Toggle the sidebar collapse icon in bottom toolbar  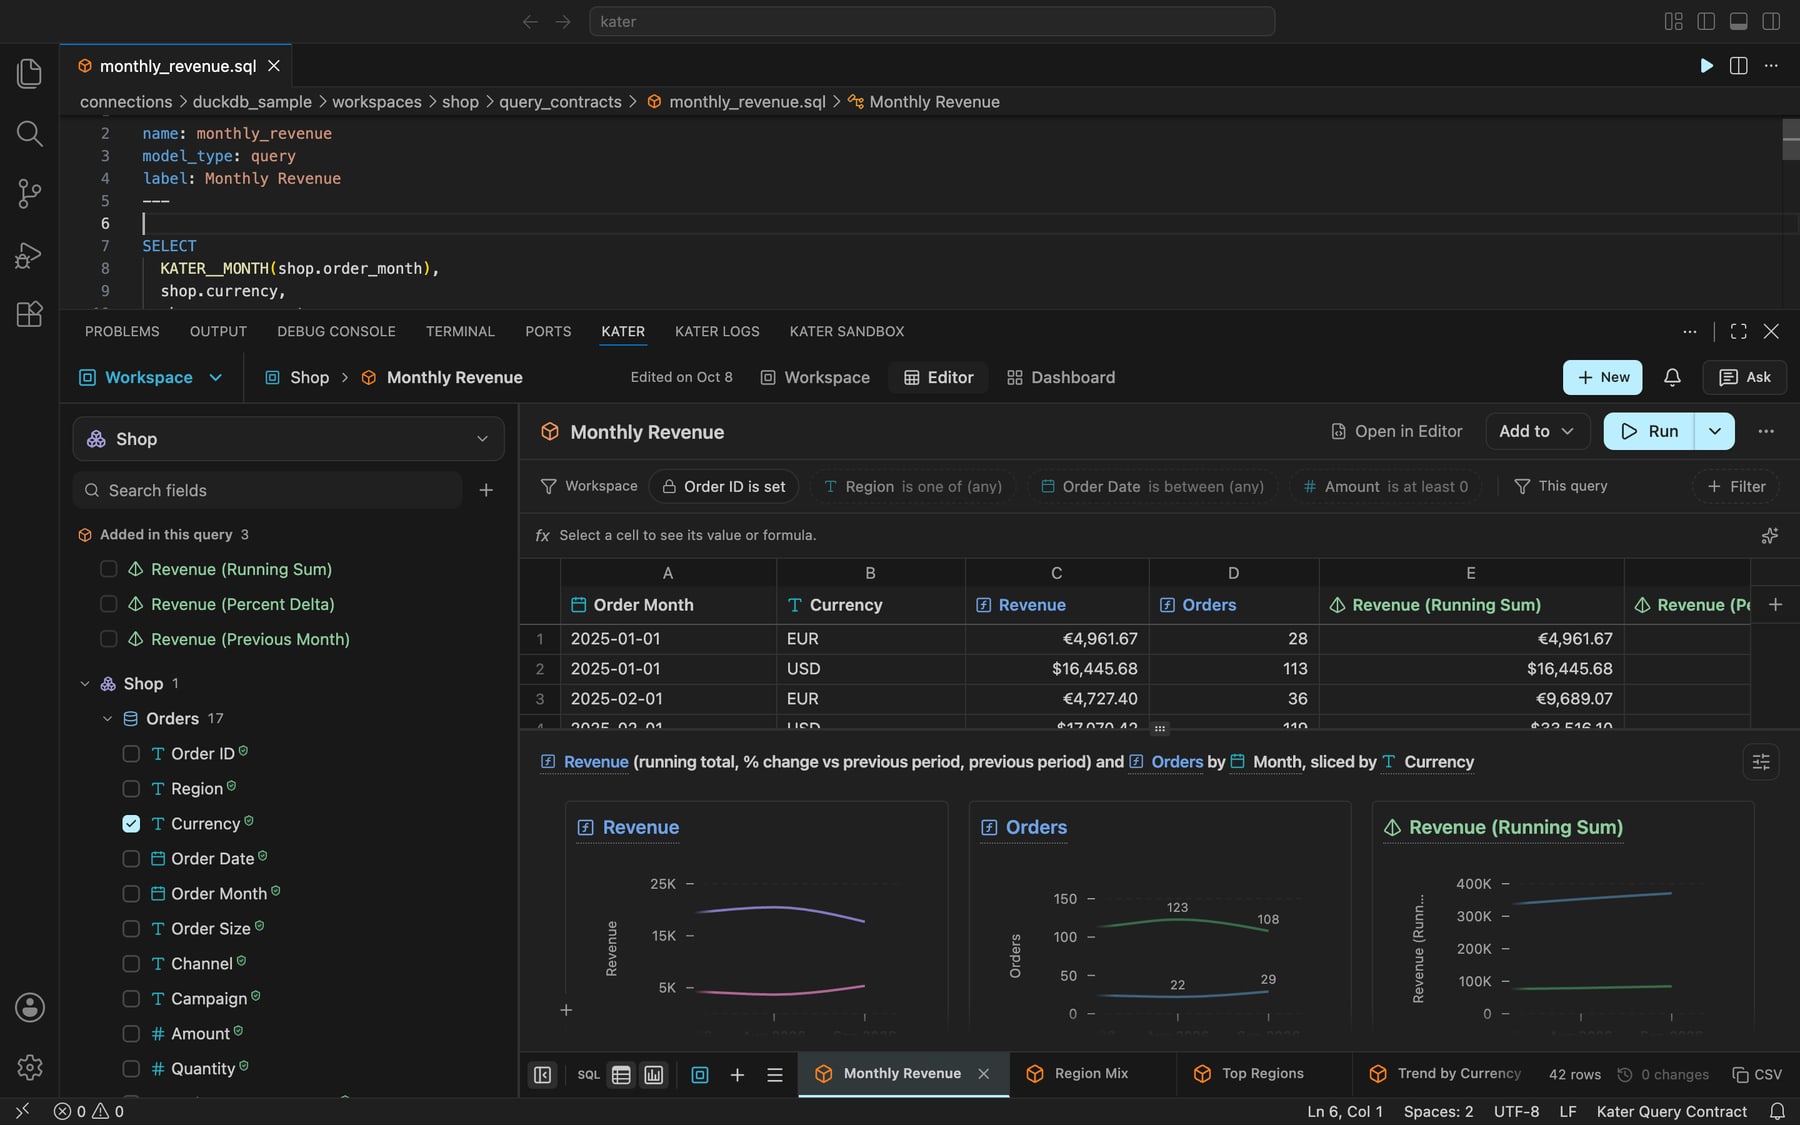tap(543, 1074)
